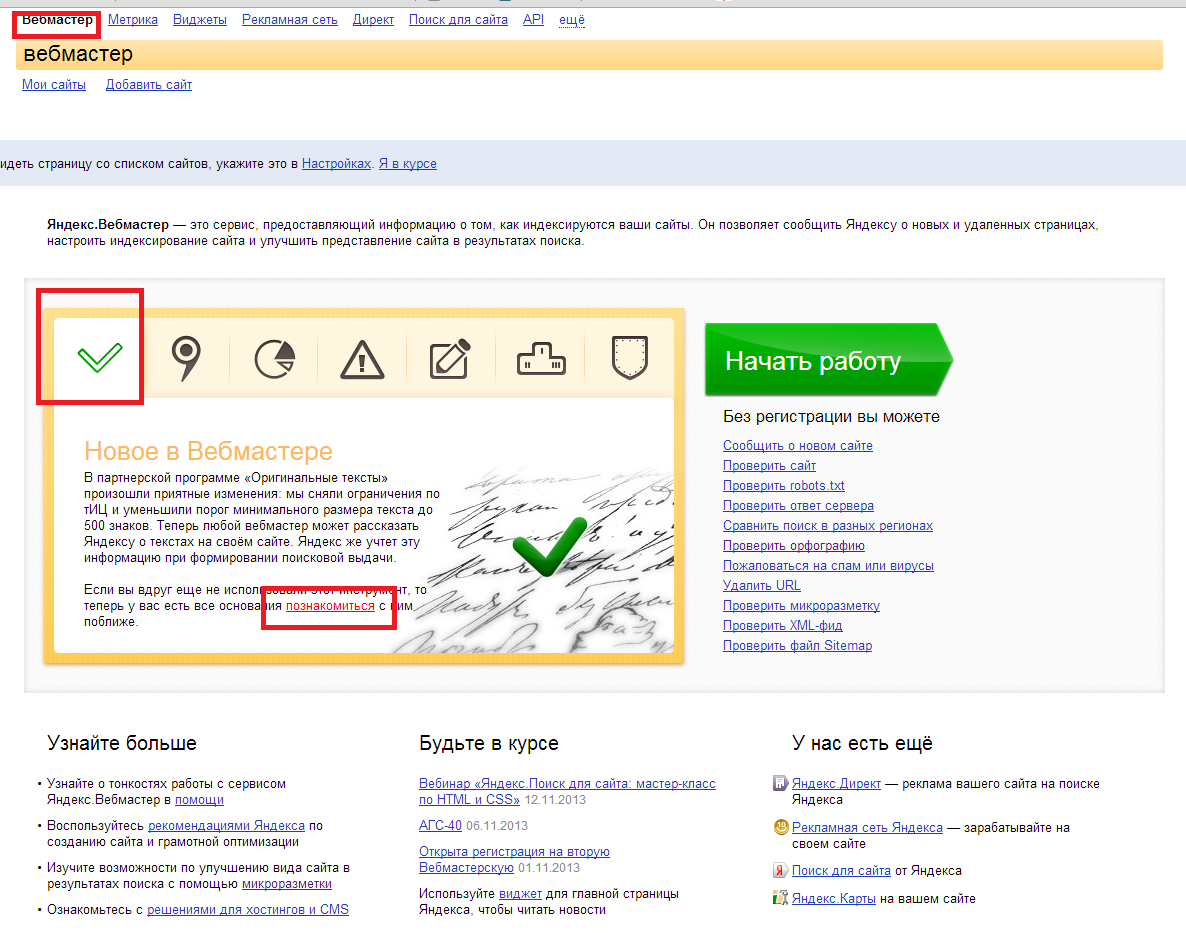Open the map pin location tab icon
1186x933 pixels.
click(186, 358)
